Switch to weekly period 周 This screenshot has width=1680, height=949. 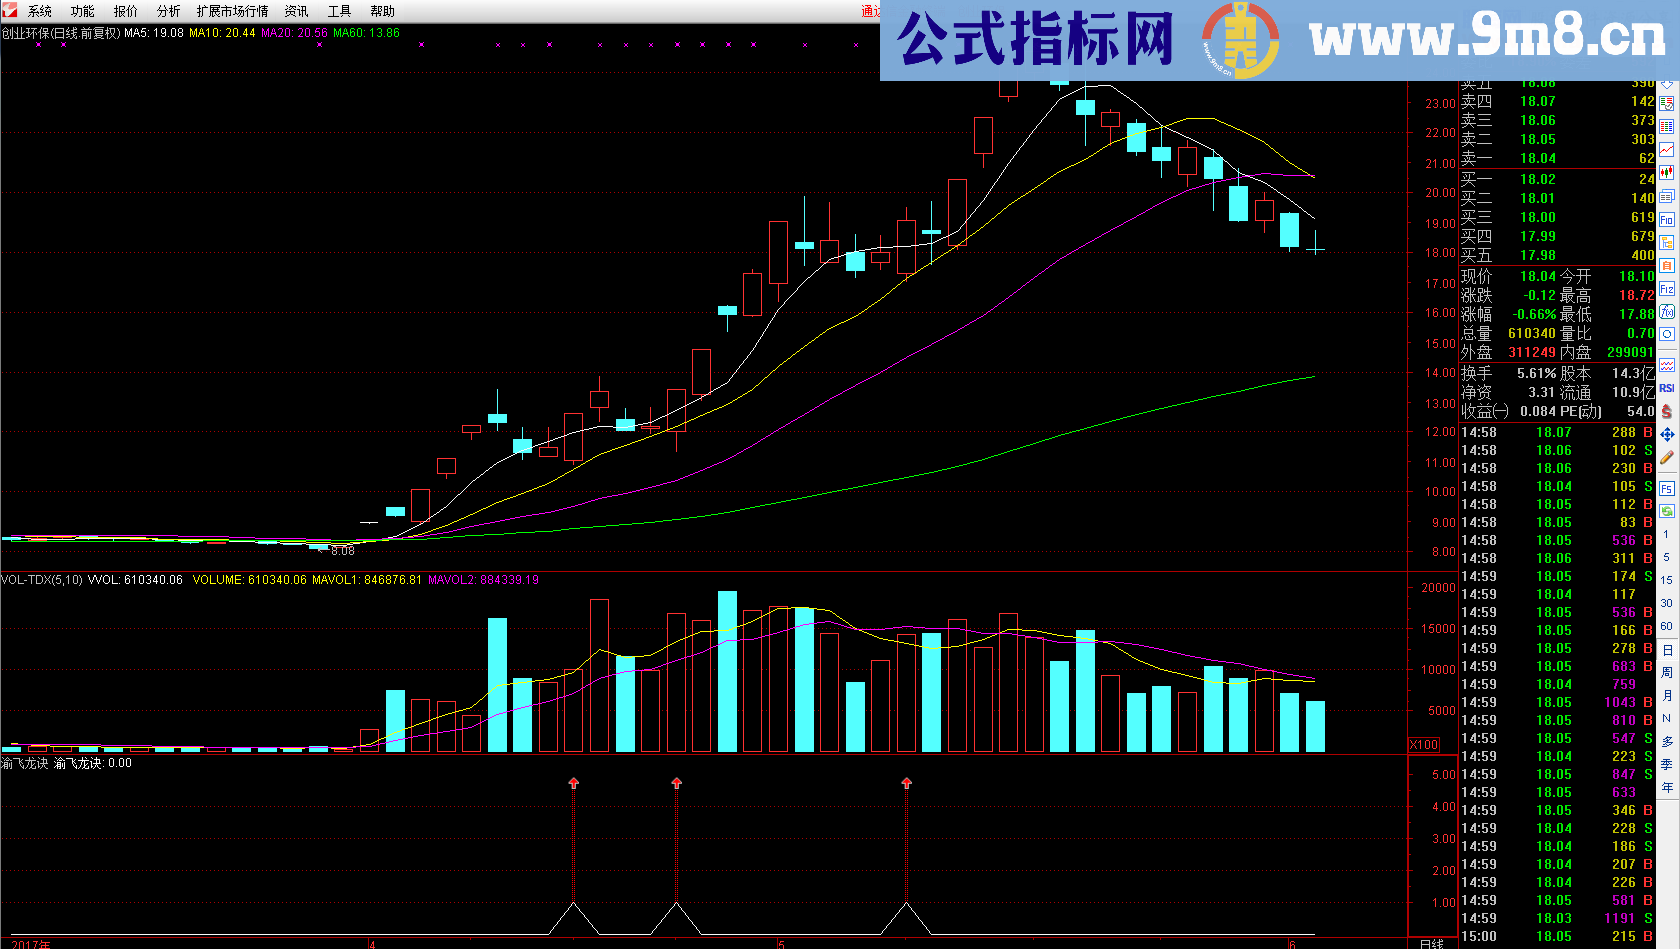1667,672
